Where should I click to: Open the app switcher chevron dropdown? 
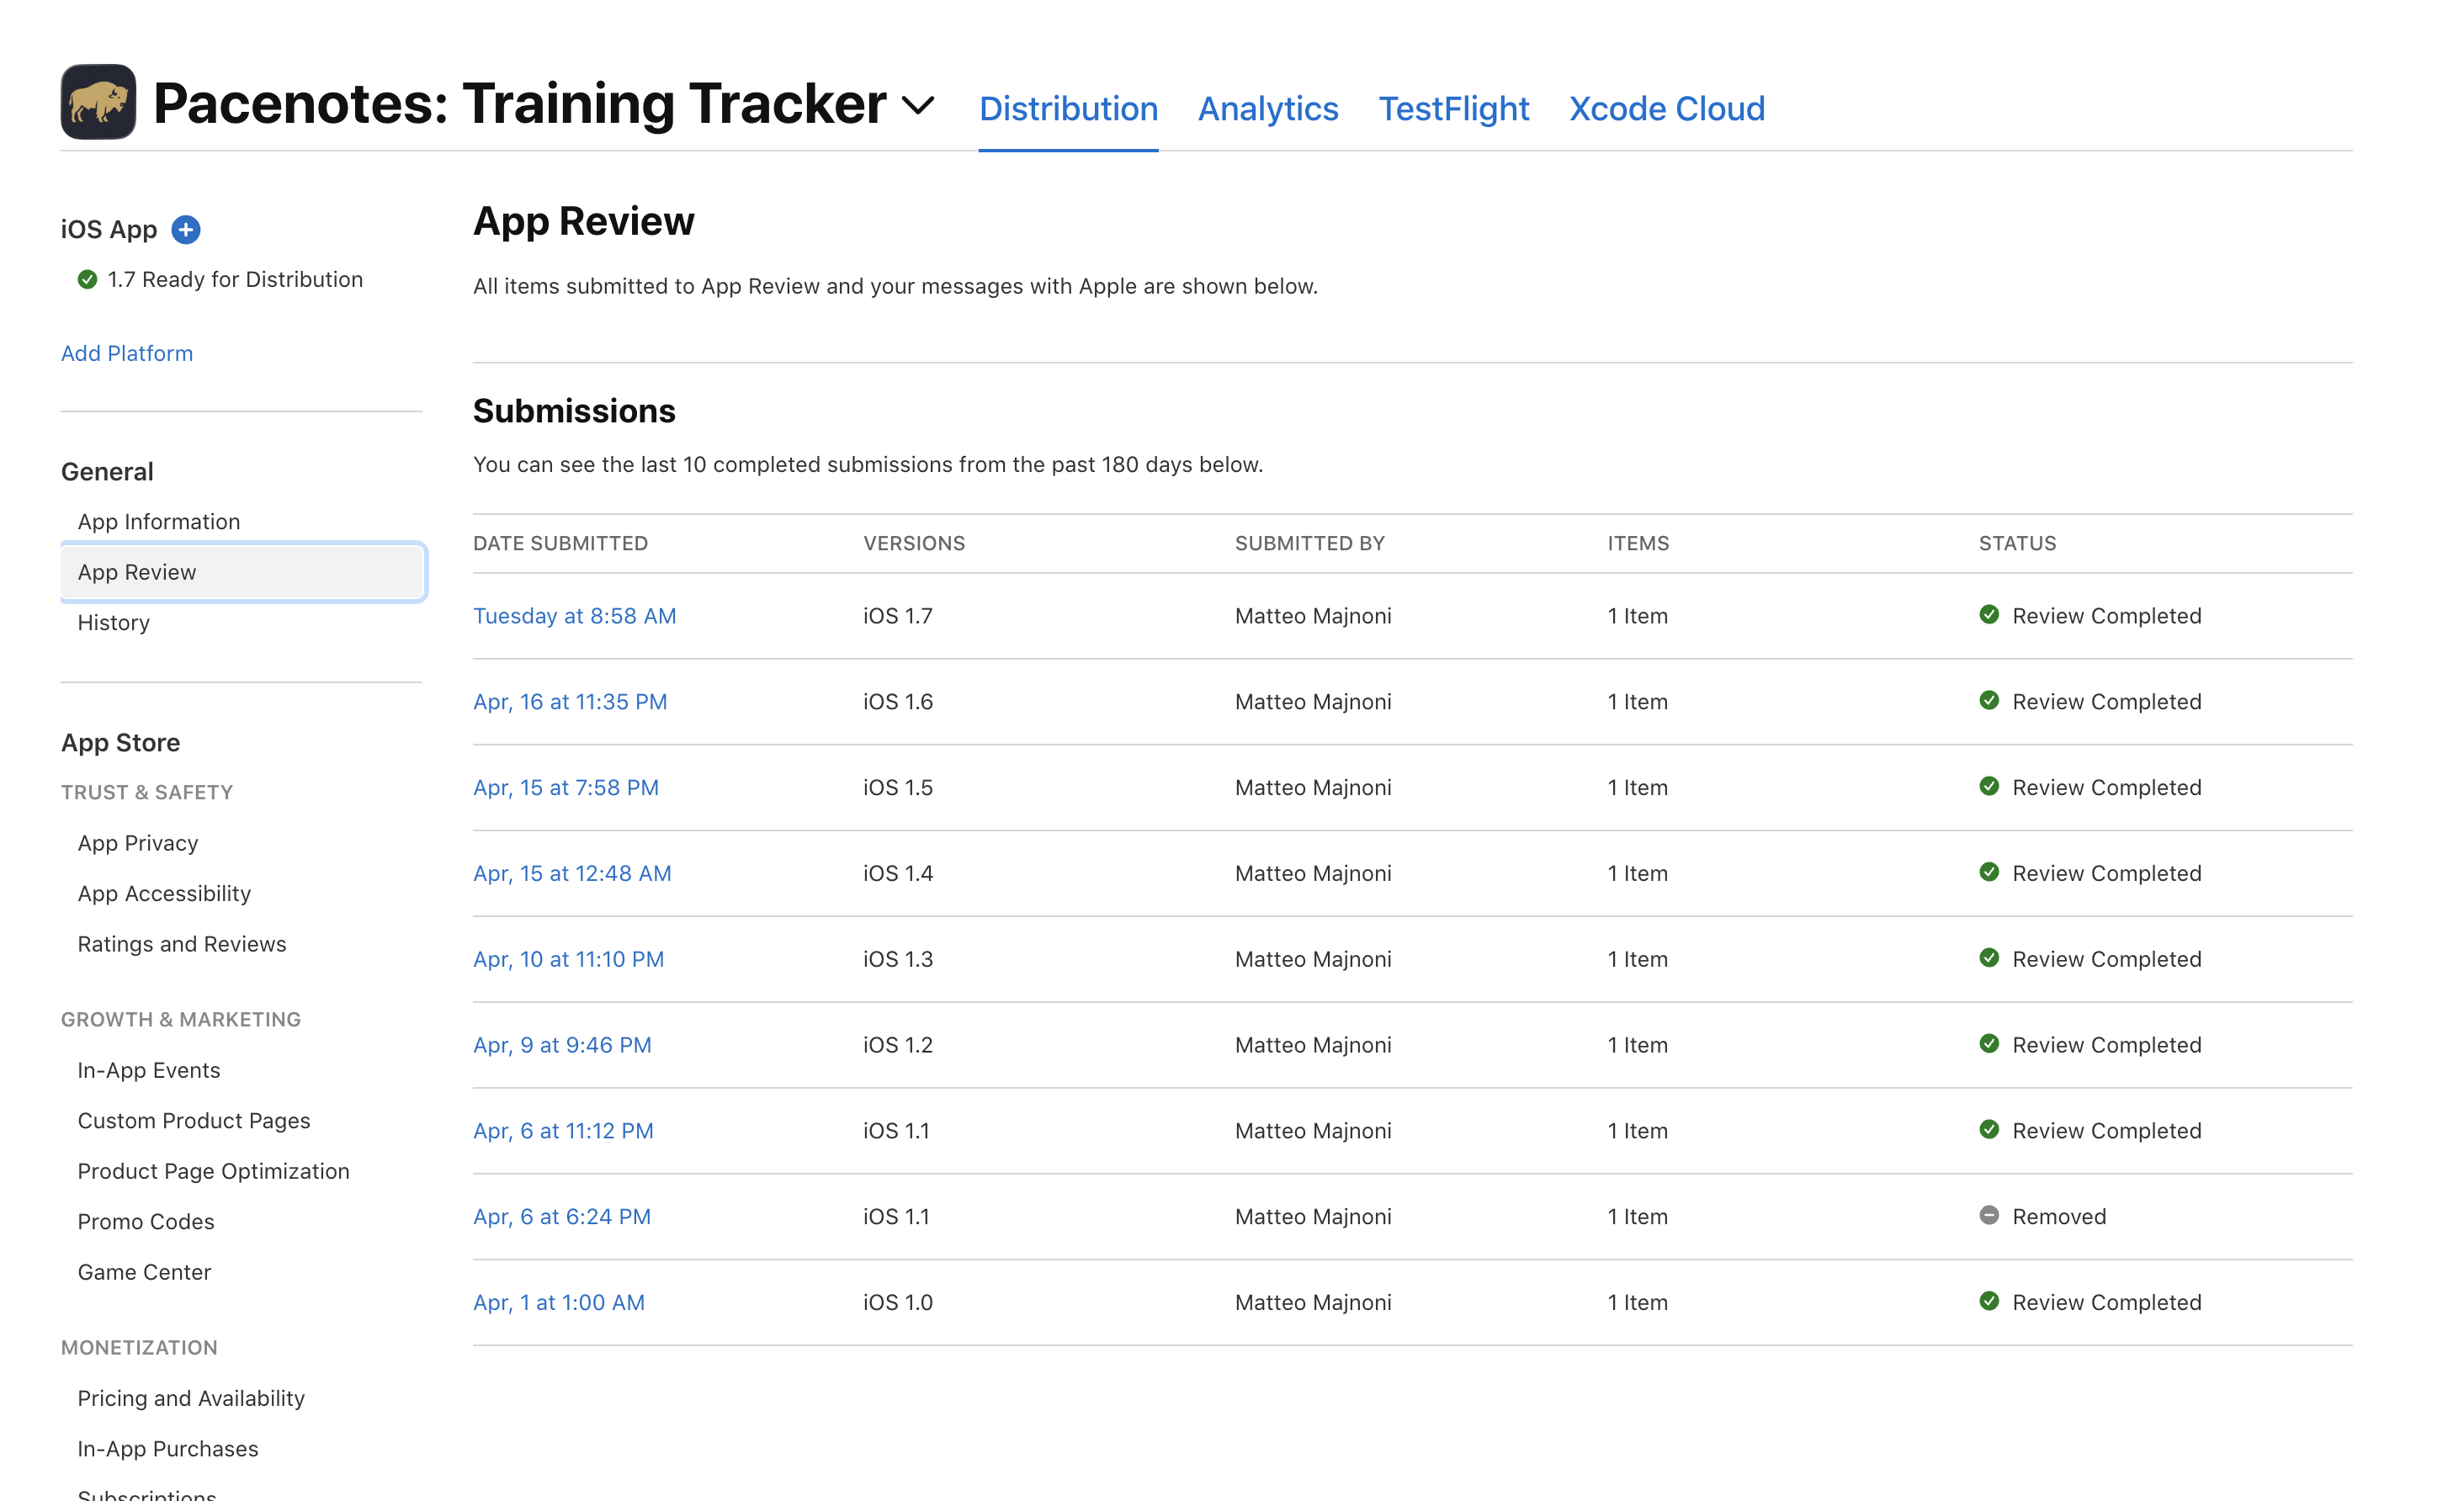pyautogui.click(x=918, y=105)
